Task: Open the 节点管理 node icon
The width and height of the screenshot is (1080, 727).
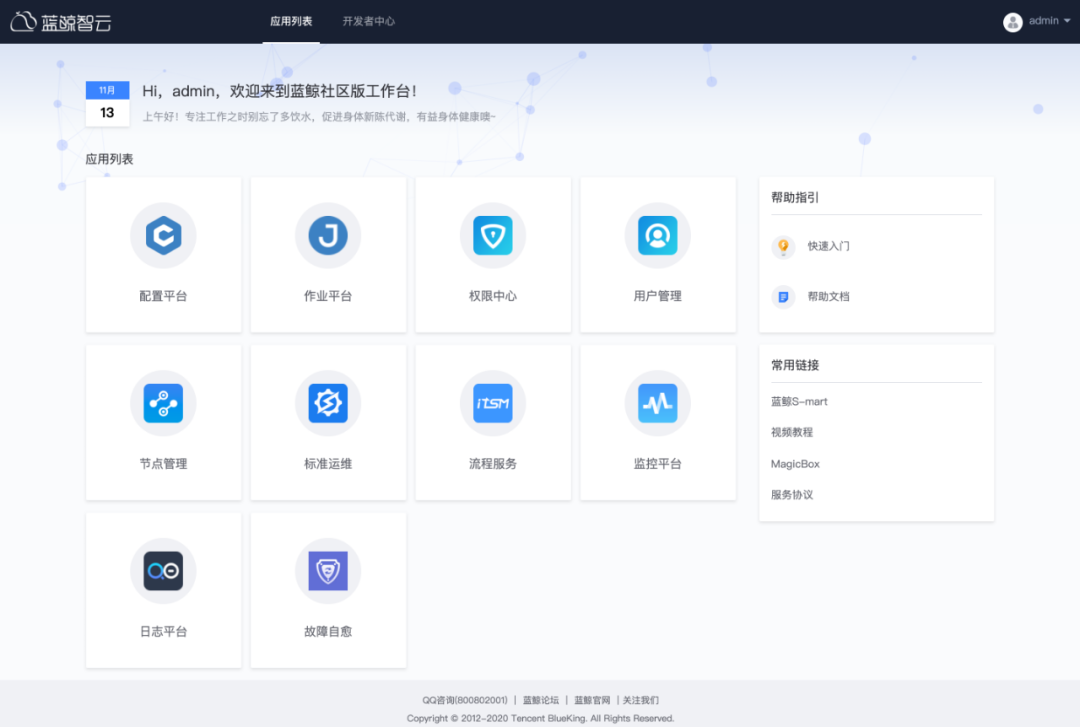Action: (x=163, y=403)
